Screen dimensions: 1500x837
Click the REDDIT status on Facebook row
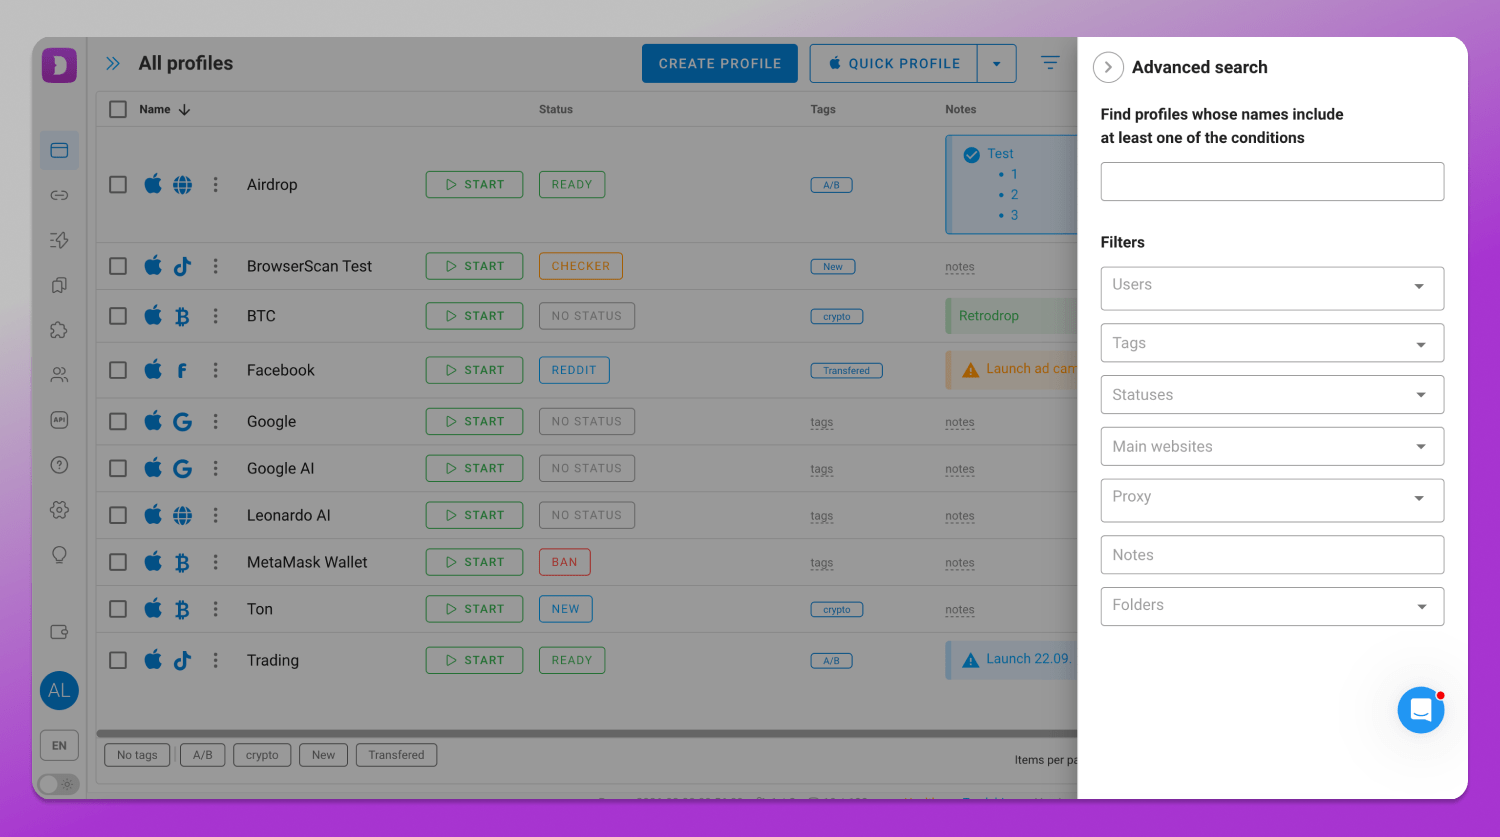574,370
